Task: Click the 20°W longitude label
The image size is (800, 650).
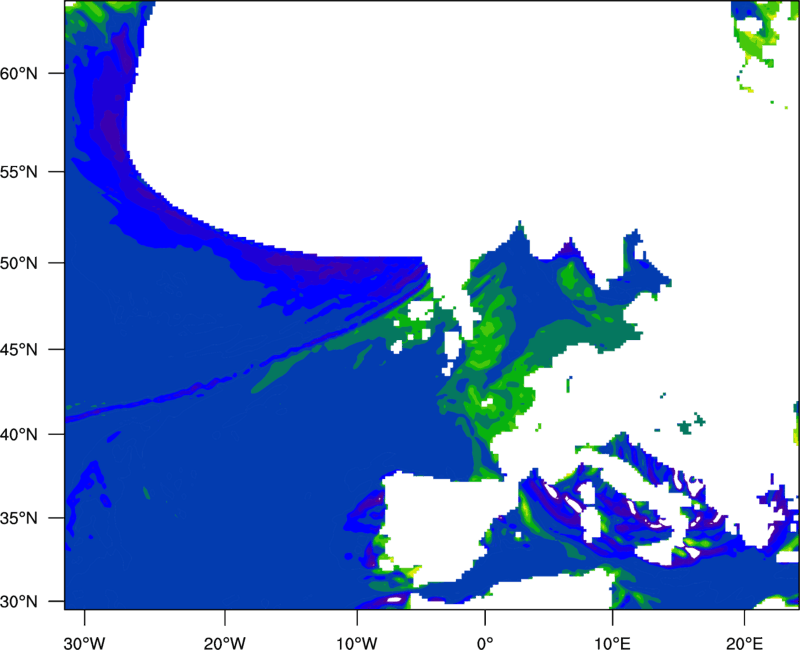Action: tap(224, 643)
